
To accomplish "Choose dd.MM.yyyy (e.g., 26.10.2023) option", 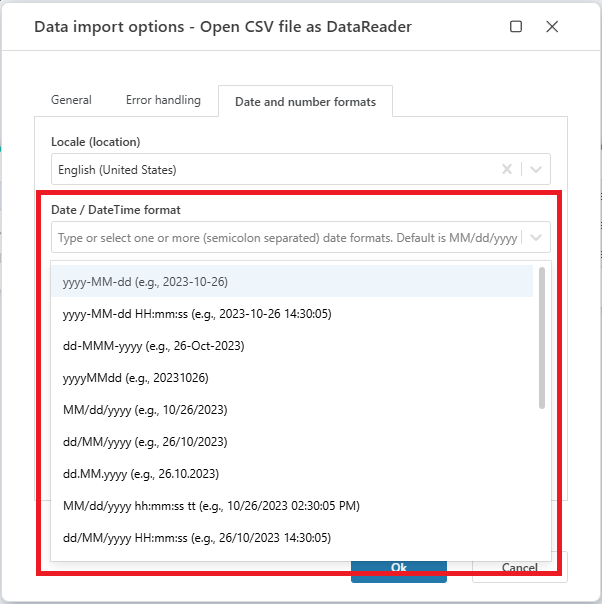I will point(292,473).
